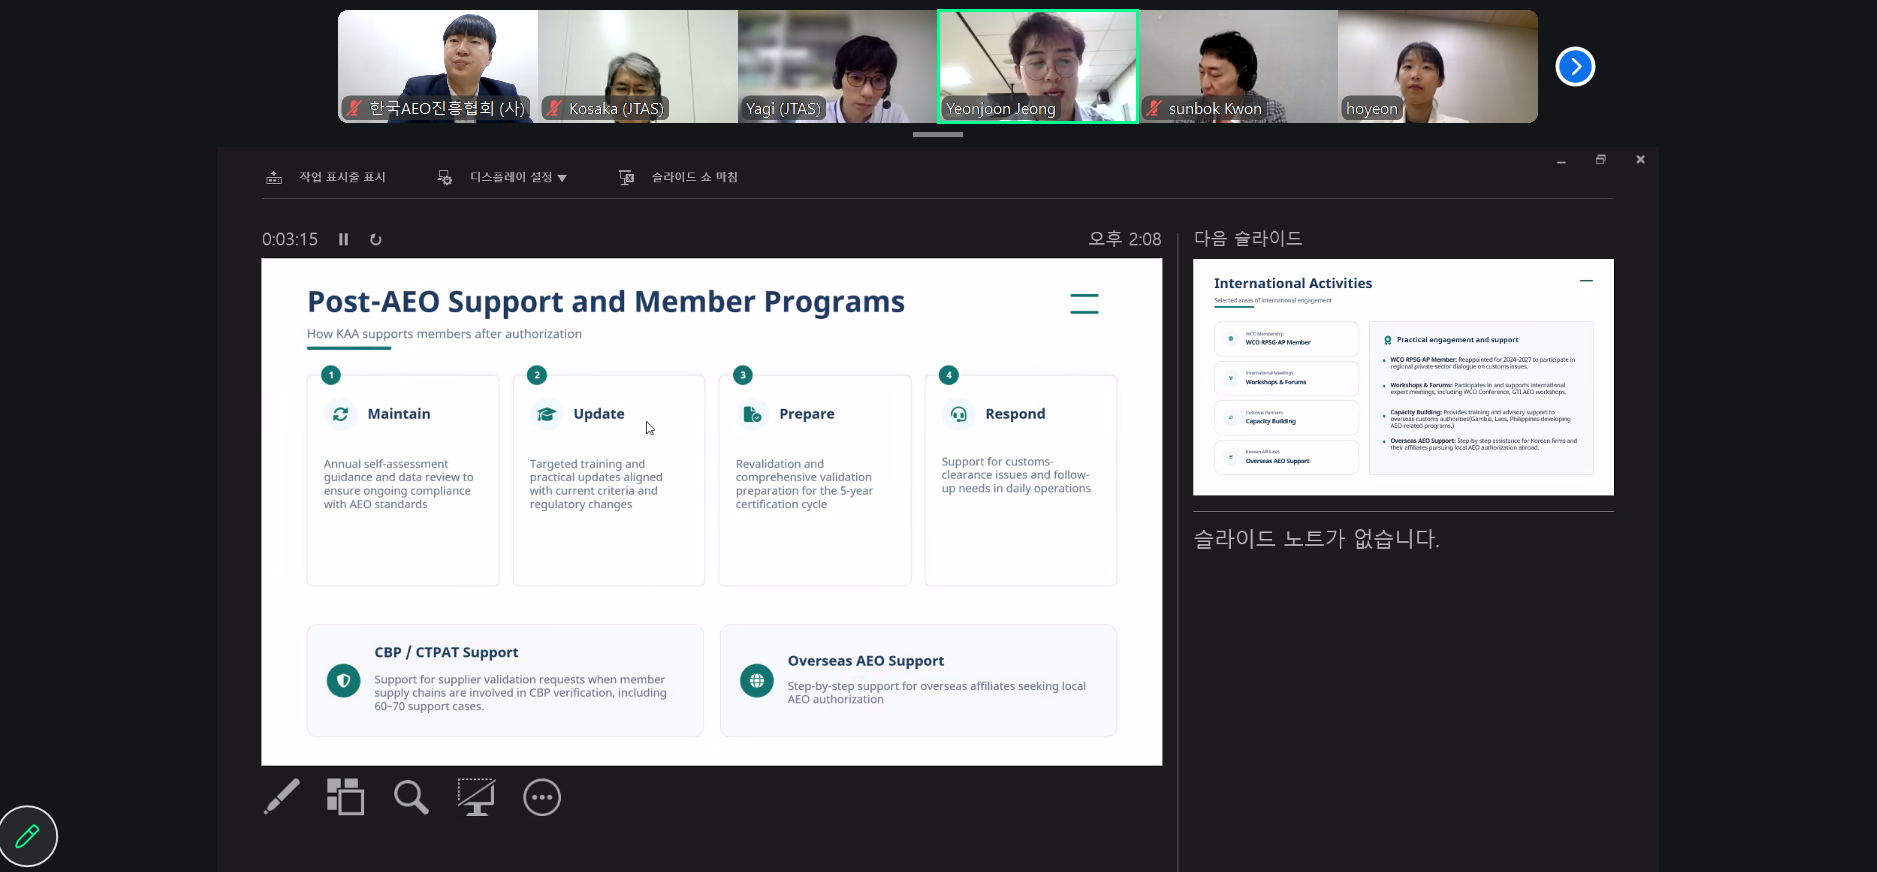Click the slide notes area text

(x=1316, y=539)
